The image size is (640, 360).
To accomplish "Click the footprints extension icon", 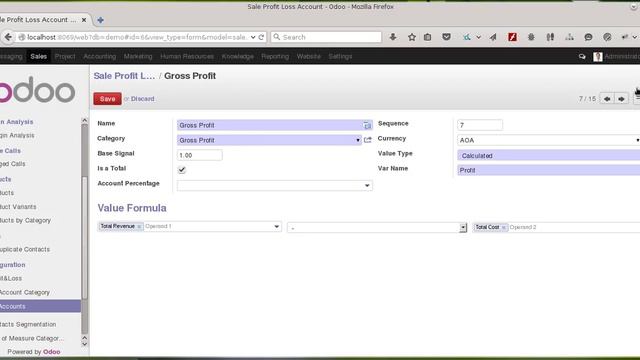I will point(550,37).
